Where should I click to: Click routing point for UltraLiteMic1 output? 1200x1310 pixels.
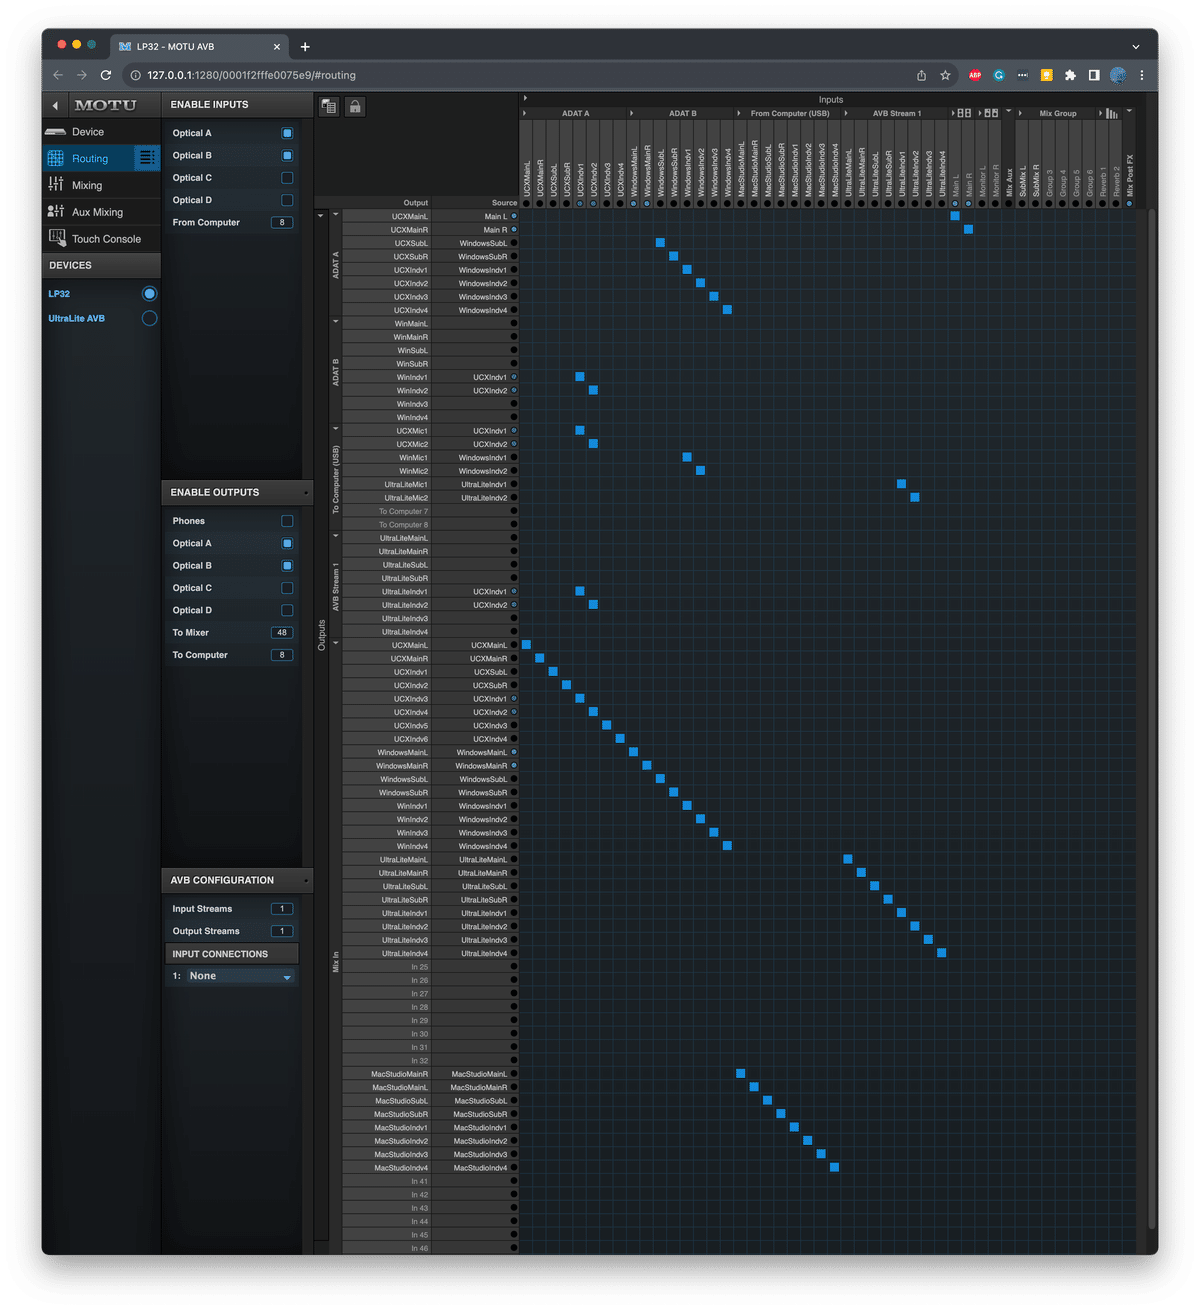(x=901, y=484)
